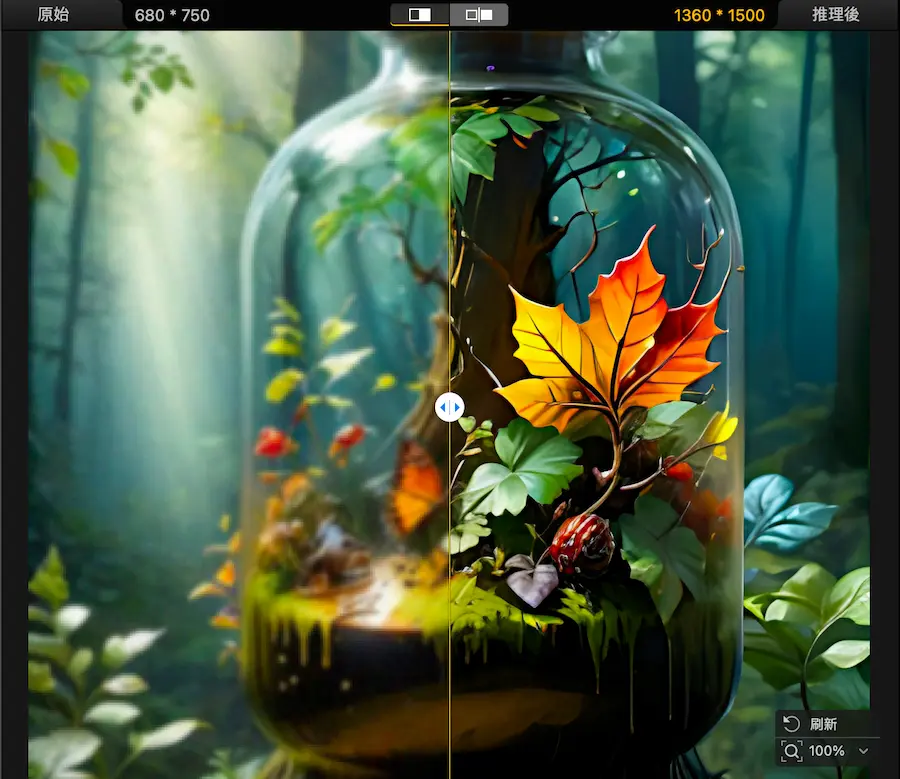The height and width of the screenshot is (779, 900).
Task: Switch to side-by-side comparison view mode
Action: (479, 15)
